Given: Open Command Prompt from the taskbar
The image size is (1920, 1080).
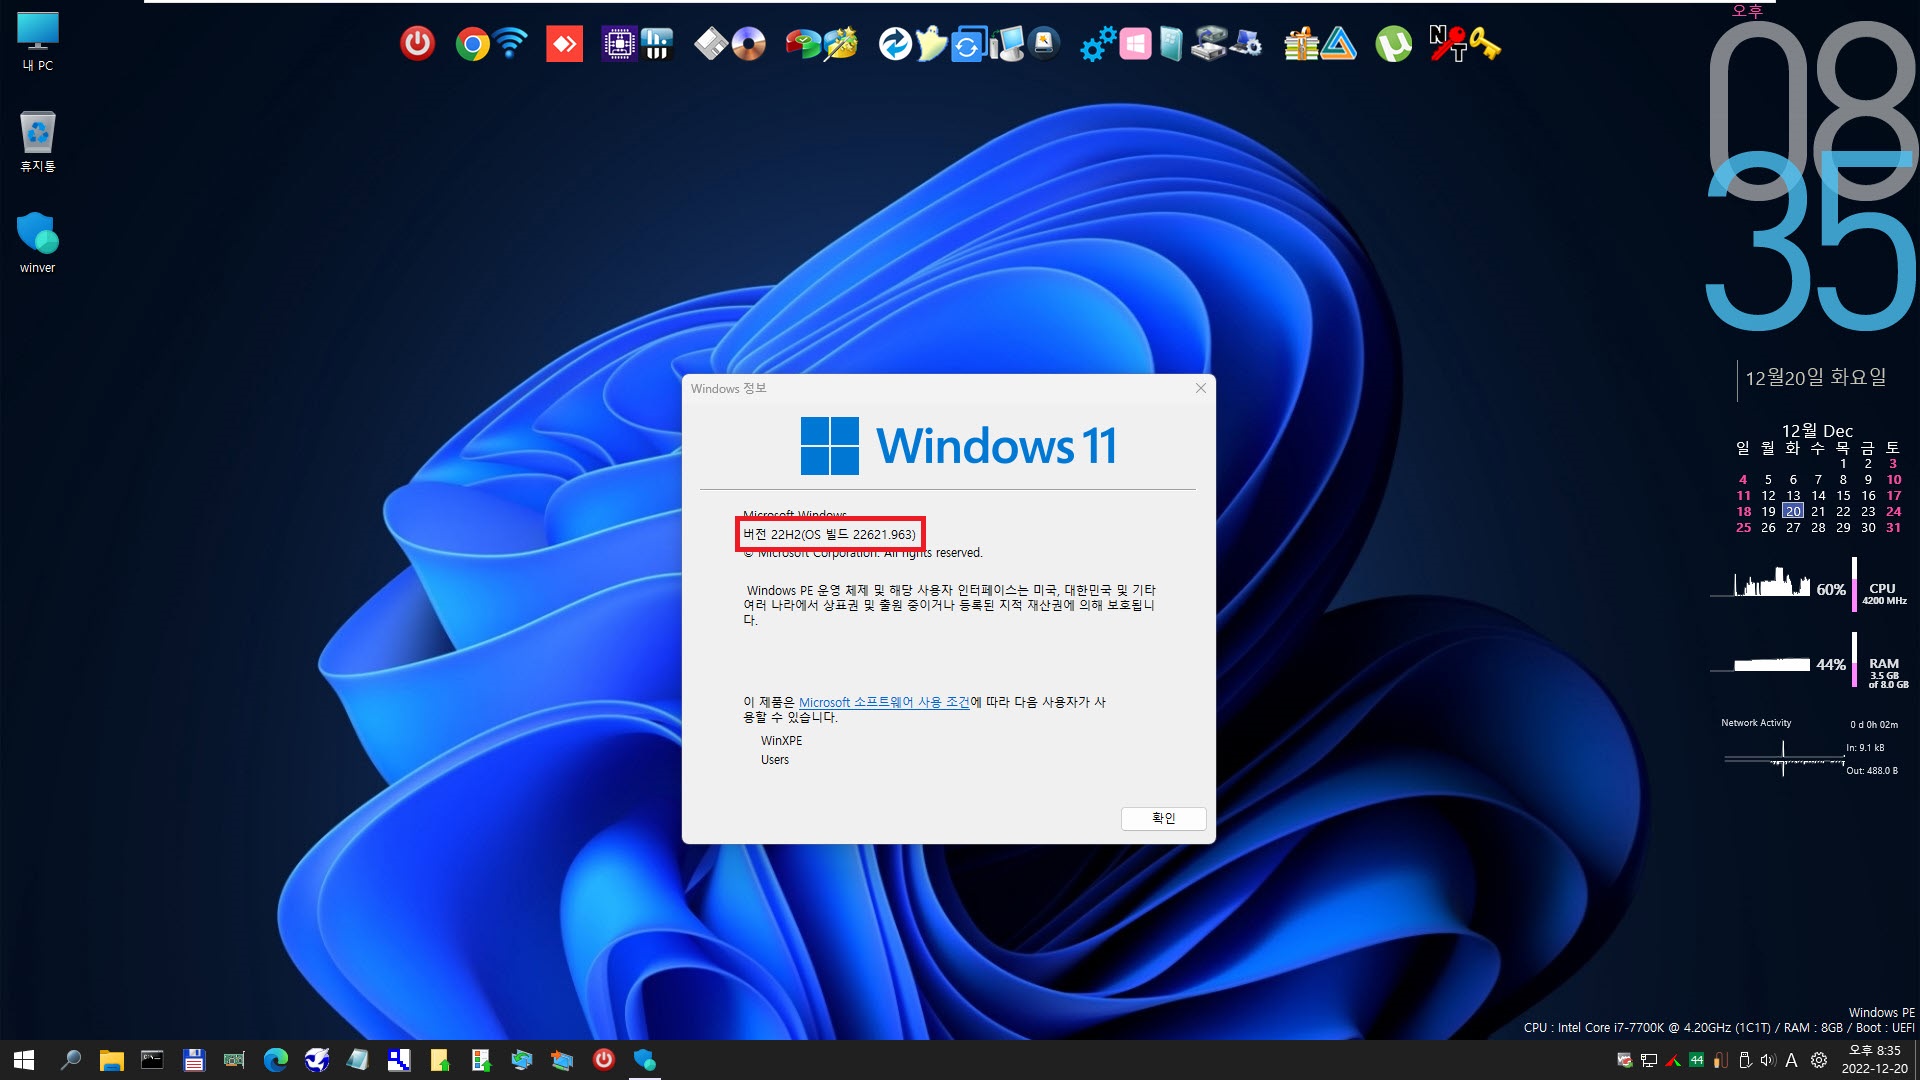Looking at the screenshot, I should (152, 1060).
